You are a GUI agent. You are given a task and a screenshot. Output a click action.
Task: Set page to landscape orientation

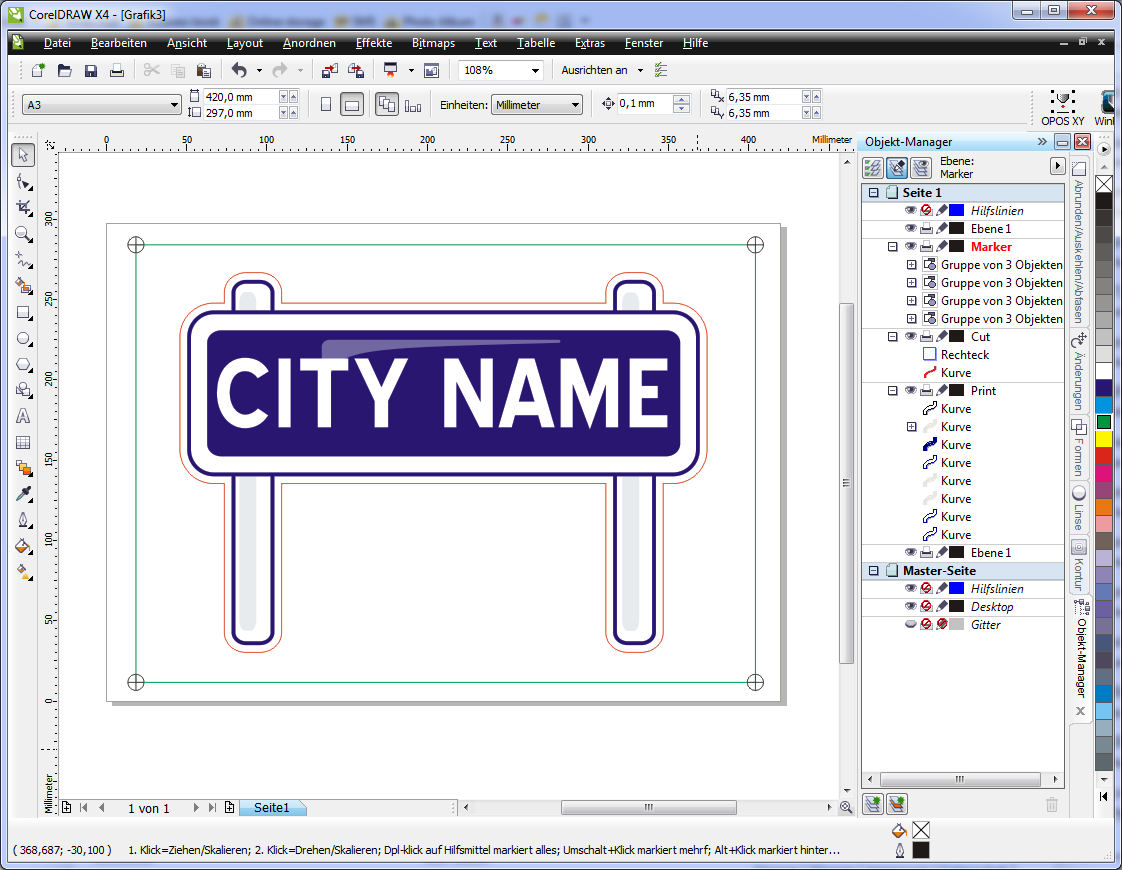[351, 105]
